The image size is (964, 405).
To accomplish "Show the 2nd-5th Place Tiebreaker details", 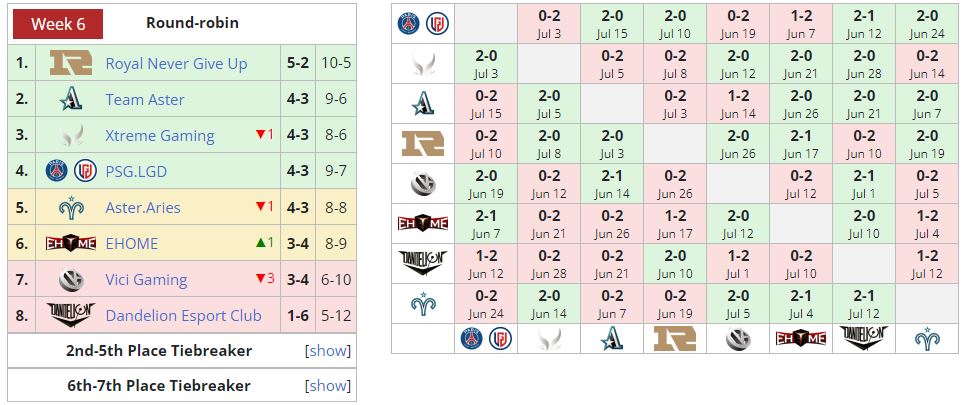I will (x=328, y=351).
